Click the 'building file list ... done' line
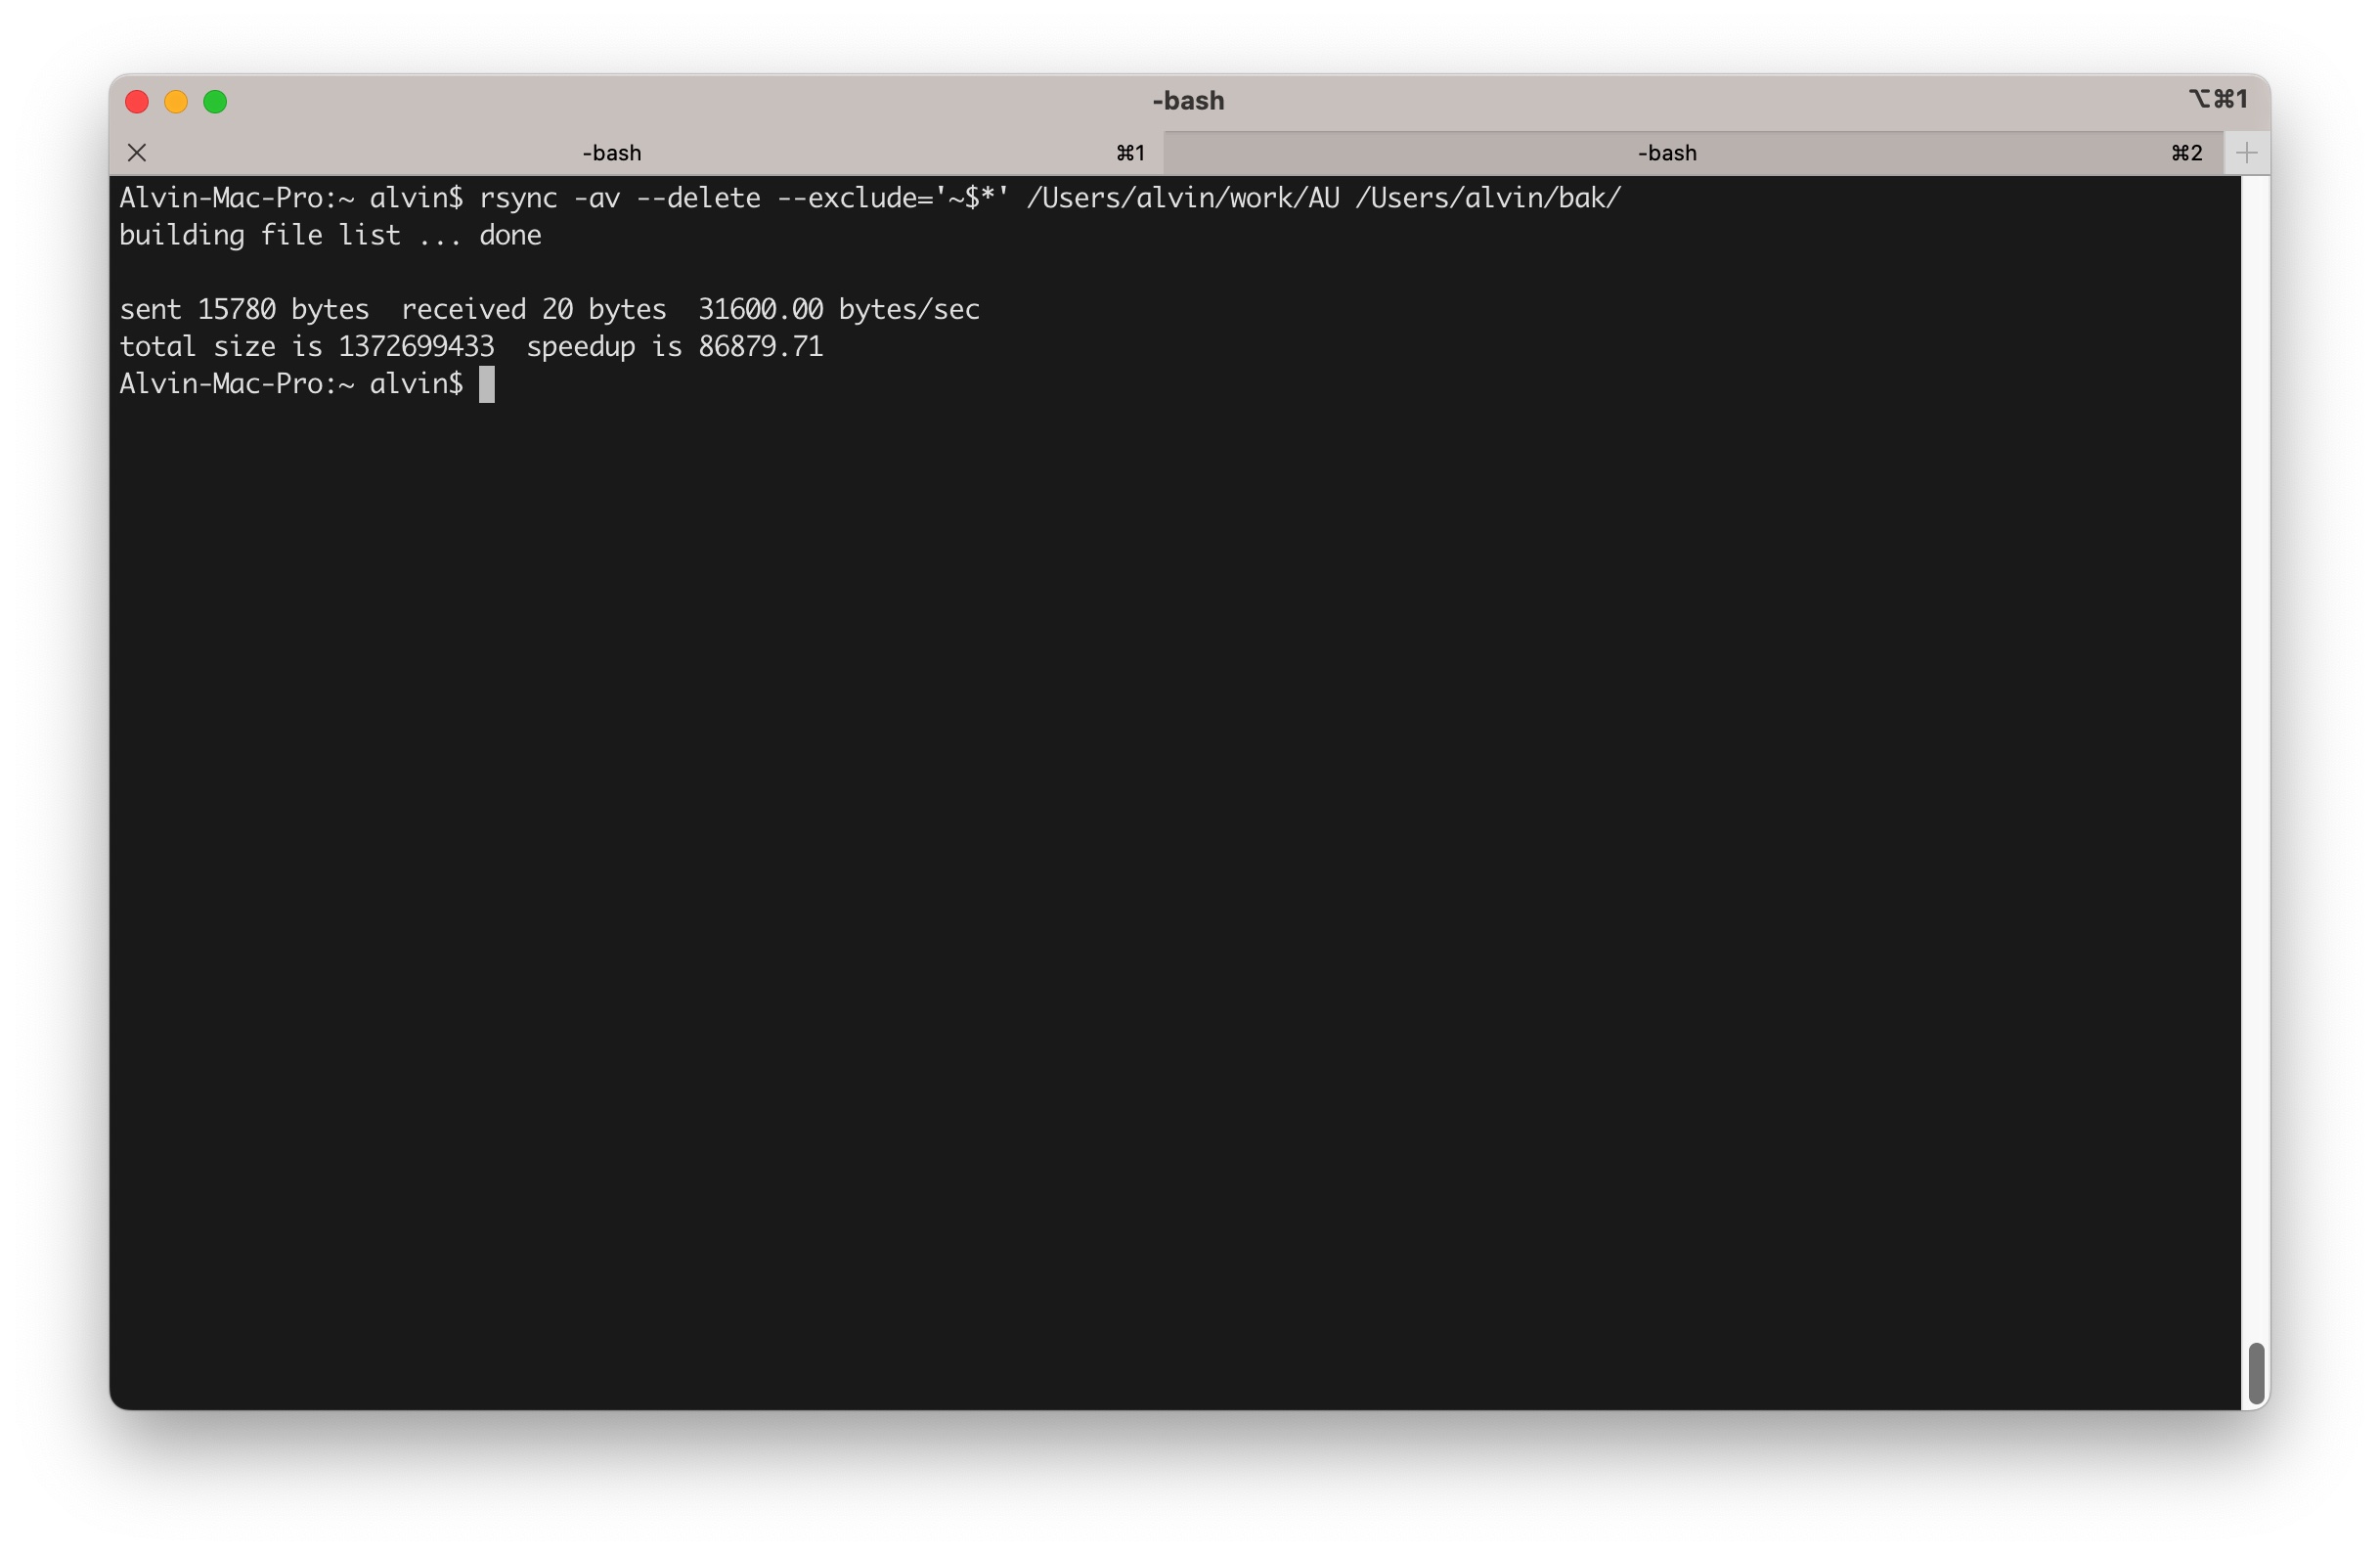Viewport: 2380px width, 1555px height. point(330,235)
